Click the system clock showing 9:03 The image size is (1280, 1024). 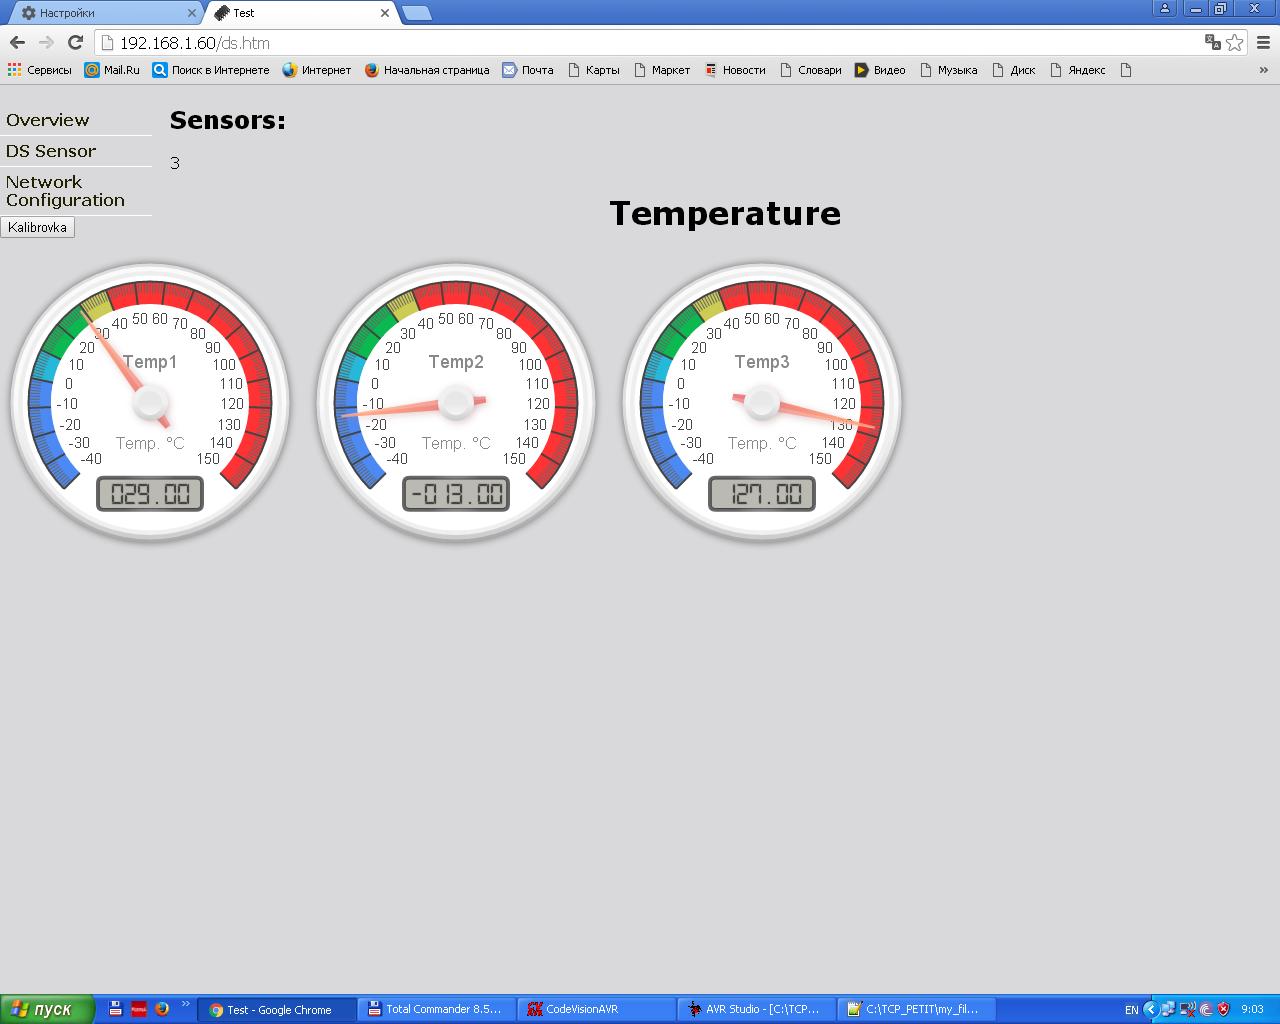tap(1252, 1010)
